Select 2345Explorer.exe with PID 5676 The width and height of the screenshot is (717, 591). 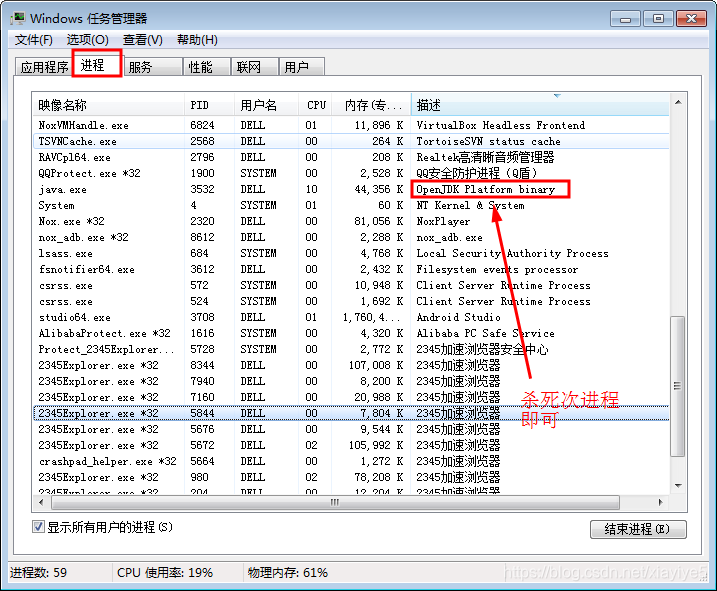[x=351, y=430]
